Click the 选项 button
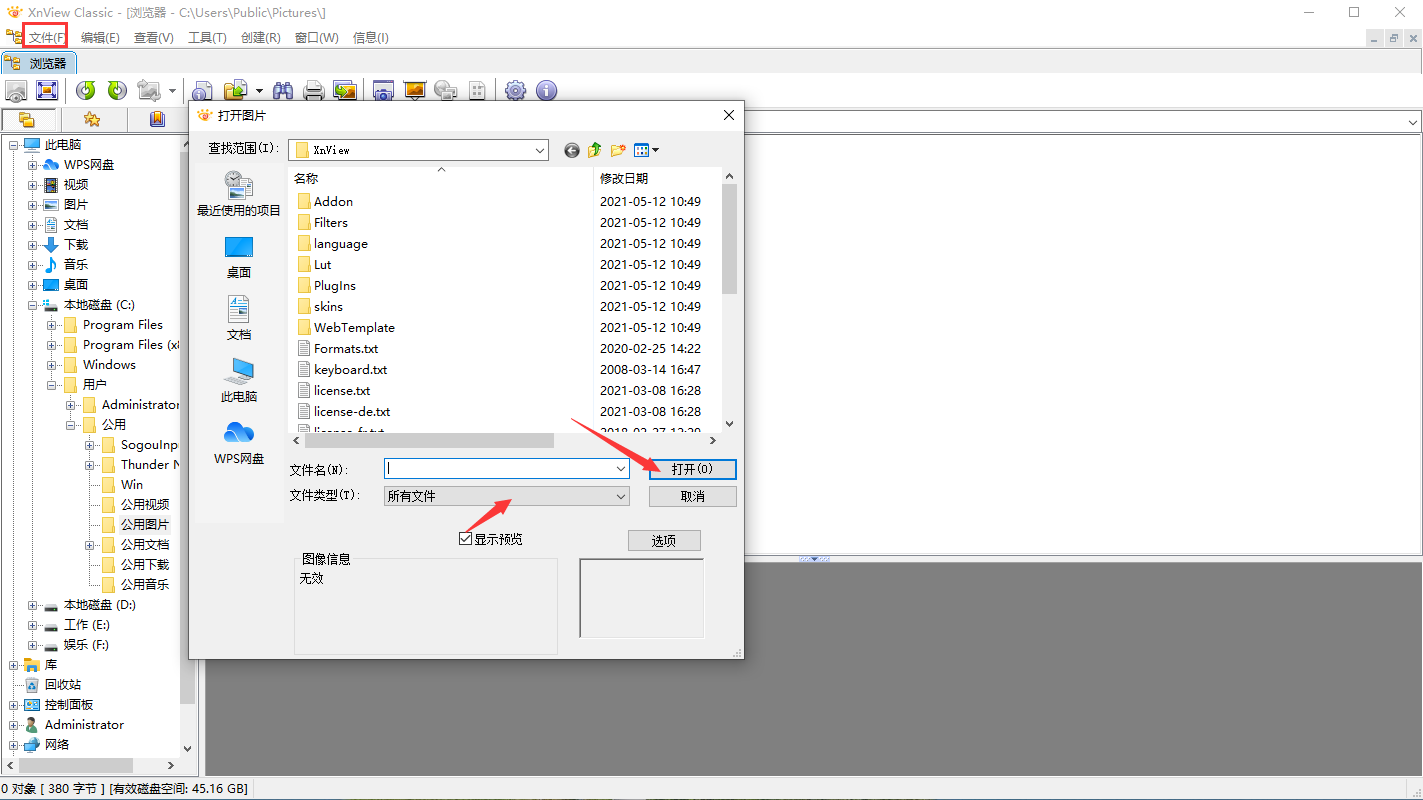Screen dimensions: 1423x800 coord(664,540)
